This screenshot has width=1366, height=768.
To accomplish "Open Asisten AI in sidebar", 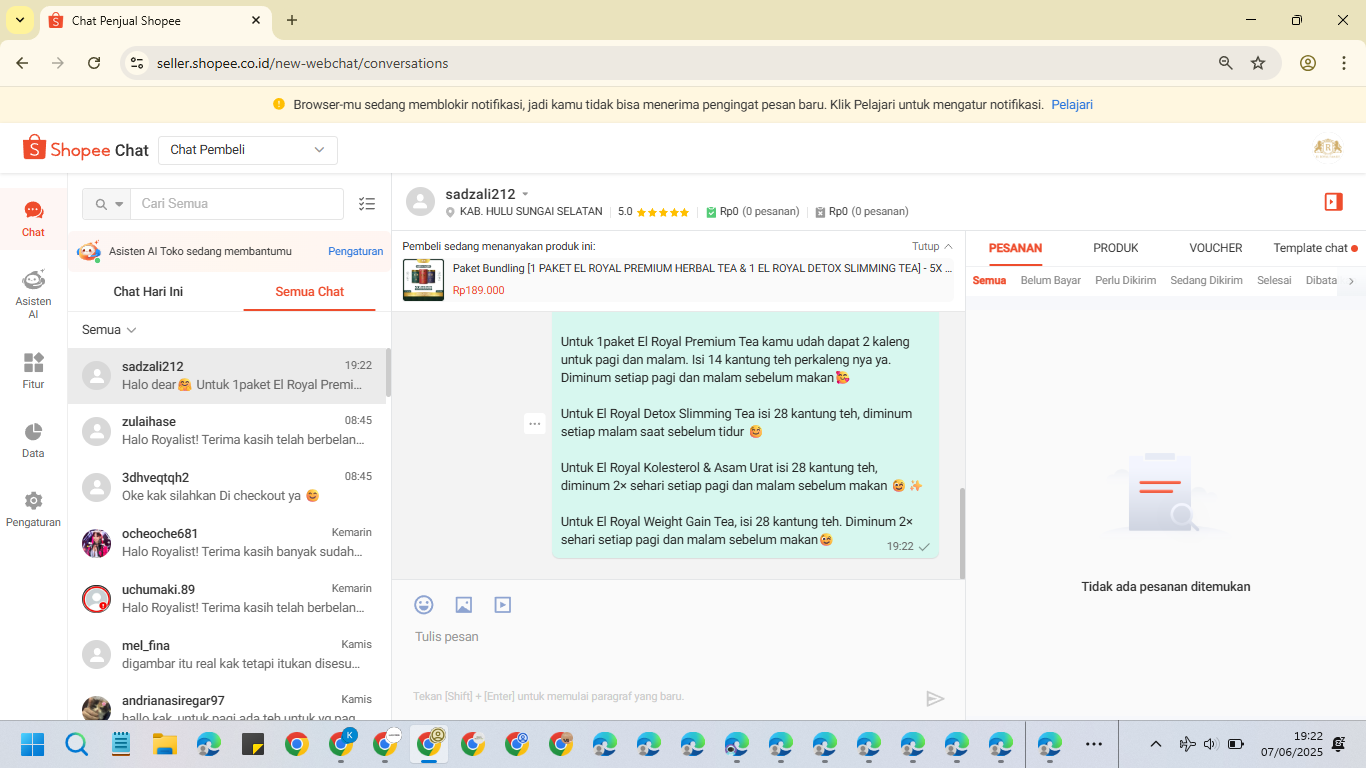I will (x=33, y=294).
